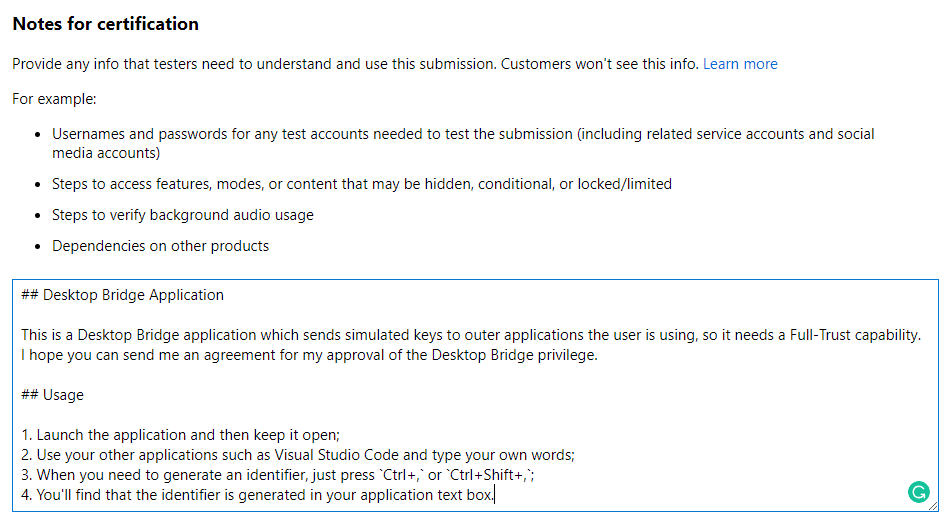Click the '## Usage' line in the notes
The height and width of the screenshot is (520, 946).
point(52,395)
